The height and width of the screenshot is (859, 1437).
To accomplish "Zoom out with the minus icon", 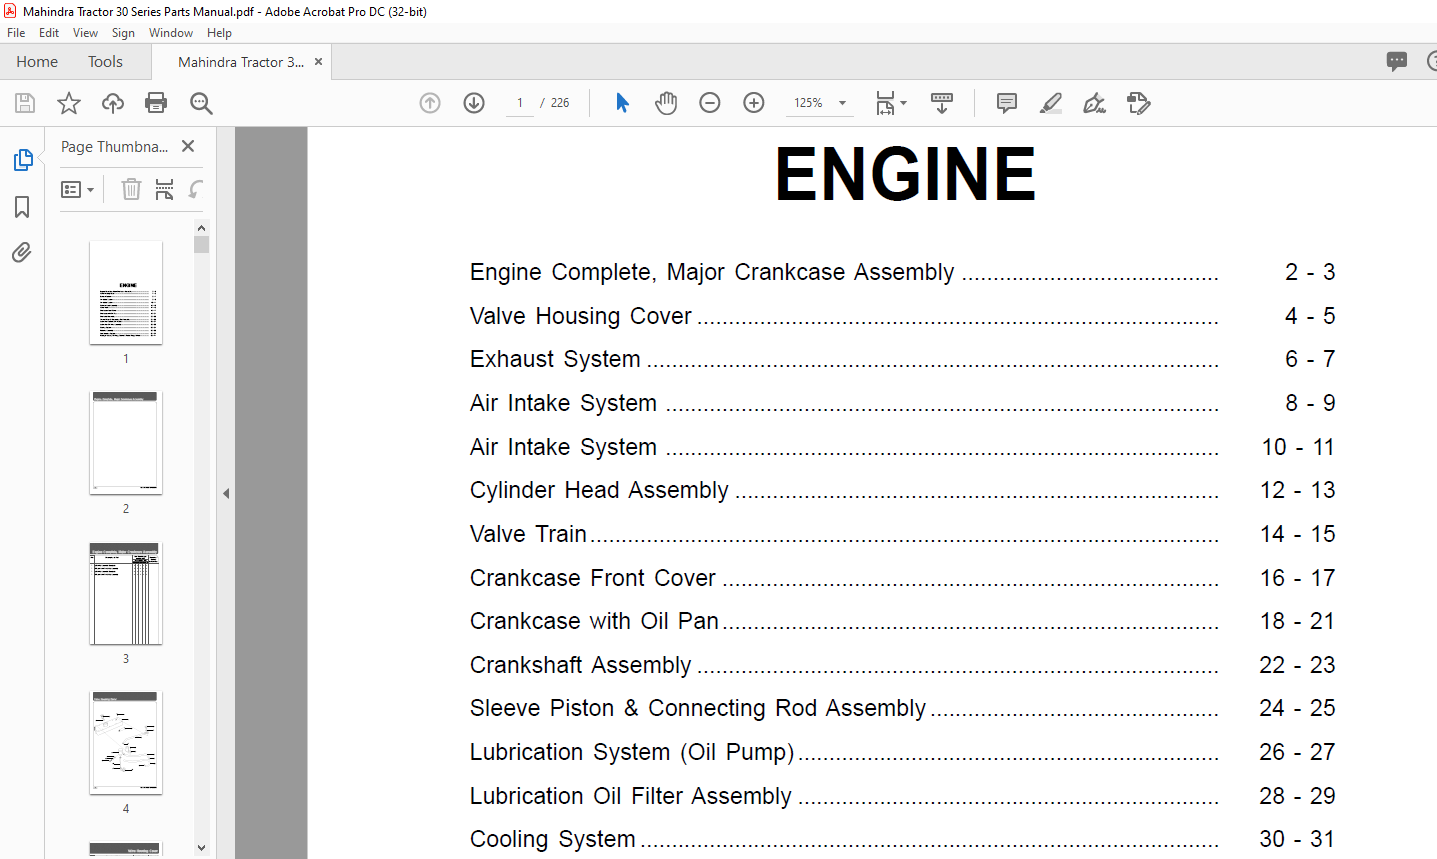I will tap(710, 103).
